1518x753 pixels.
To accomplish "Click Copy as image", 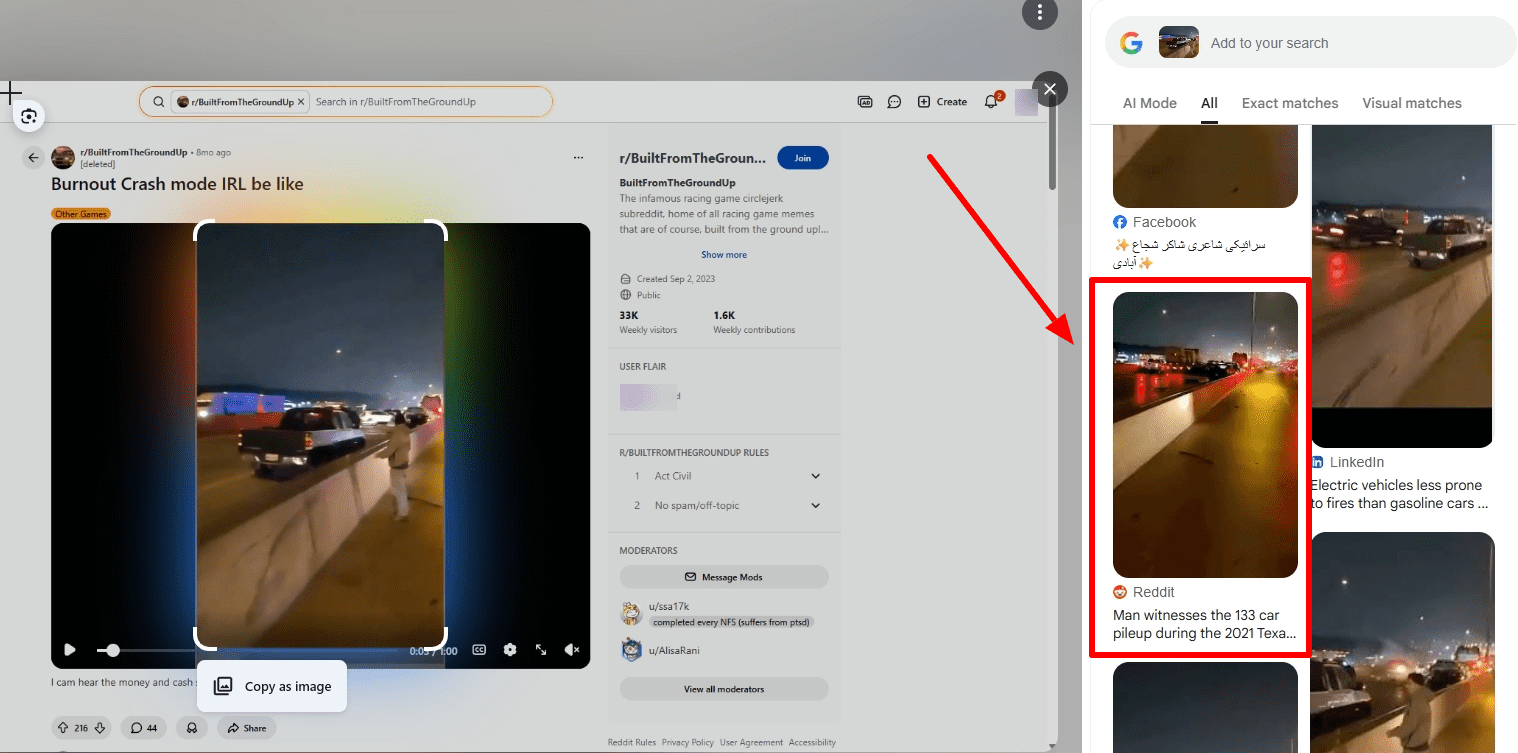I will (x=272, y=686).
